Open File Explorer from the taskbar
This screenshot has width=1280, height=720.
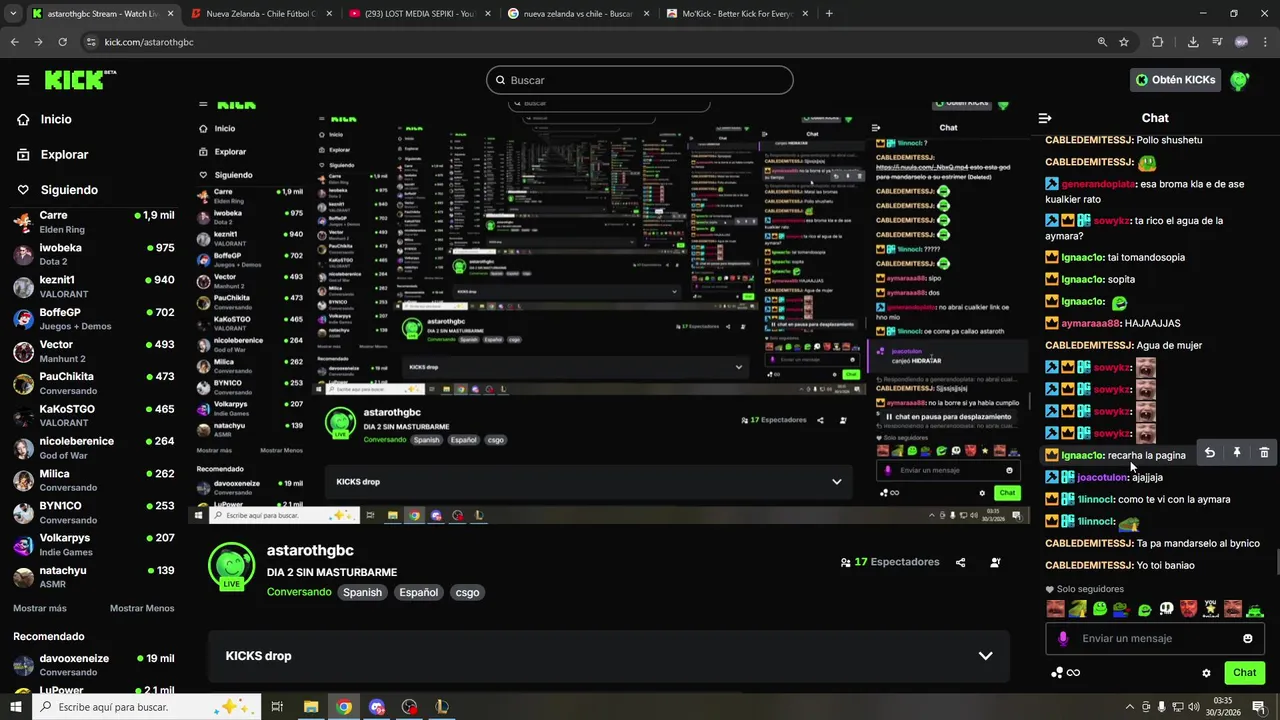(x=311, y=707)
